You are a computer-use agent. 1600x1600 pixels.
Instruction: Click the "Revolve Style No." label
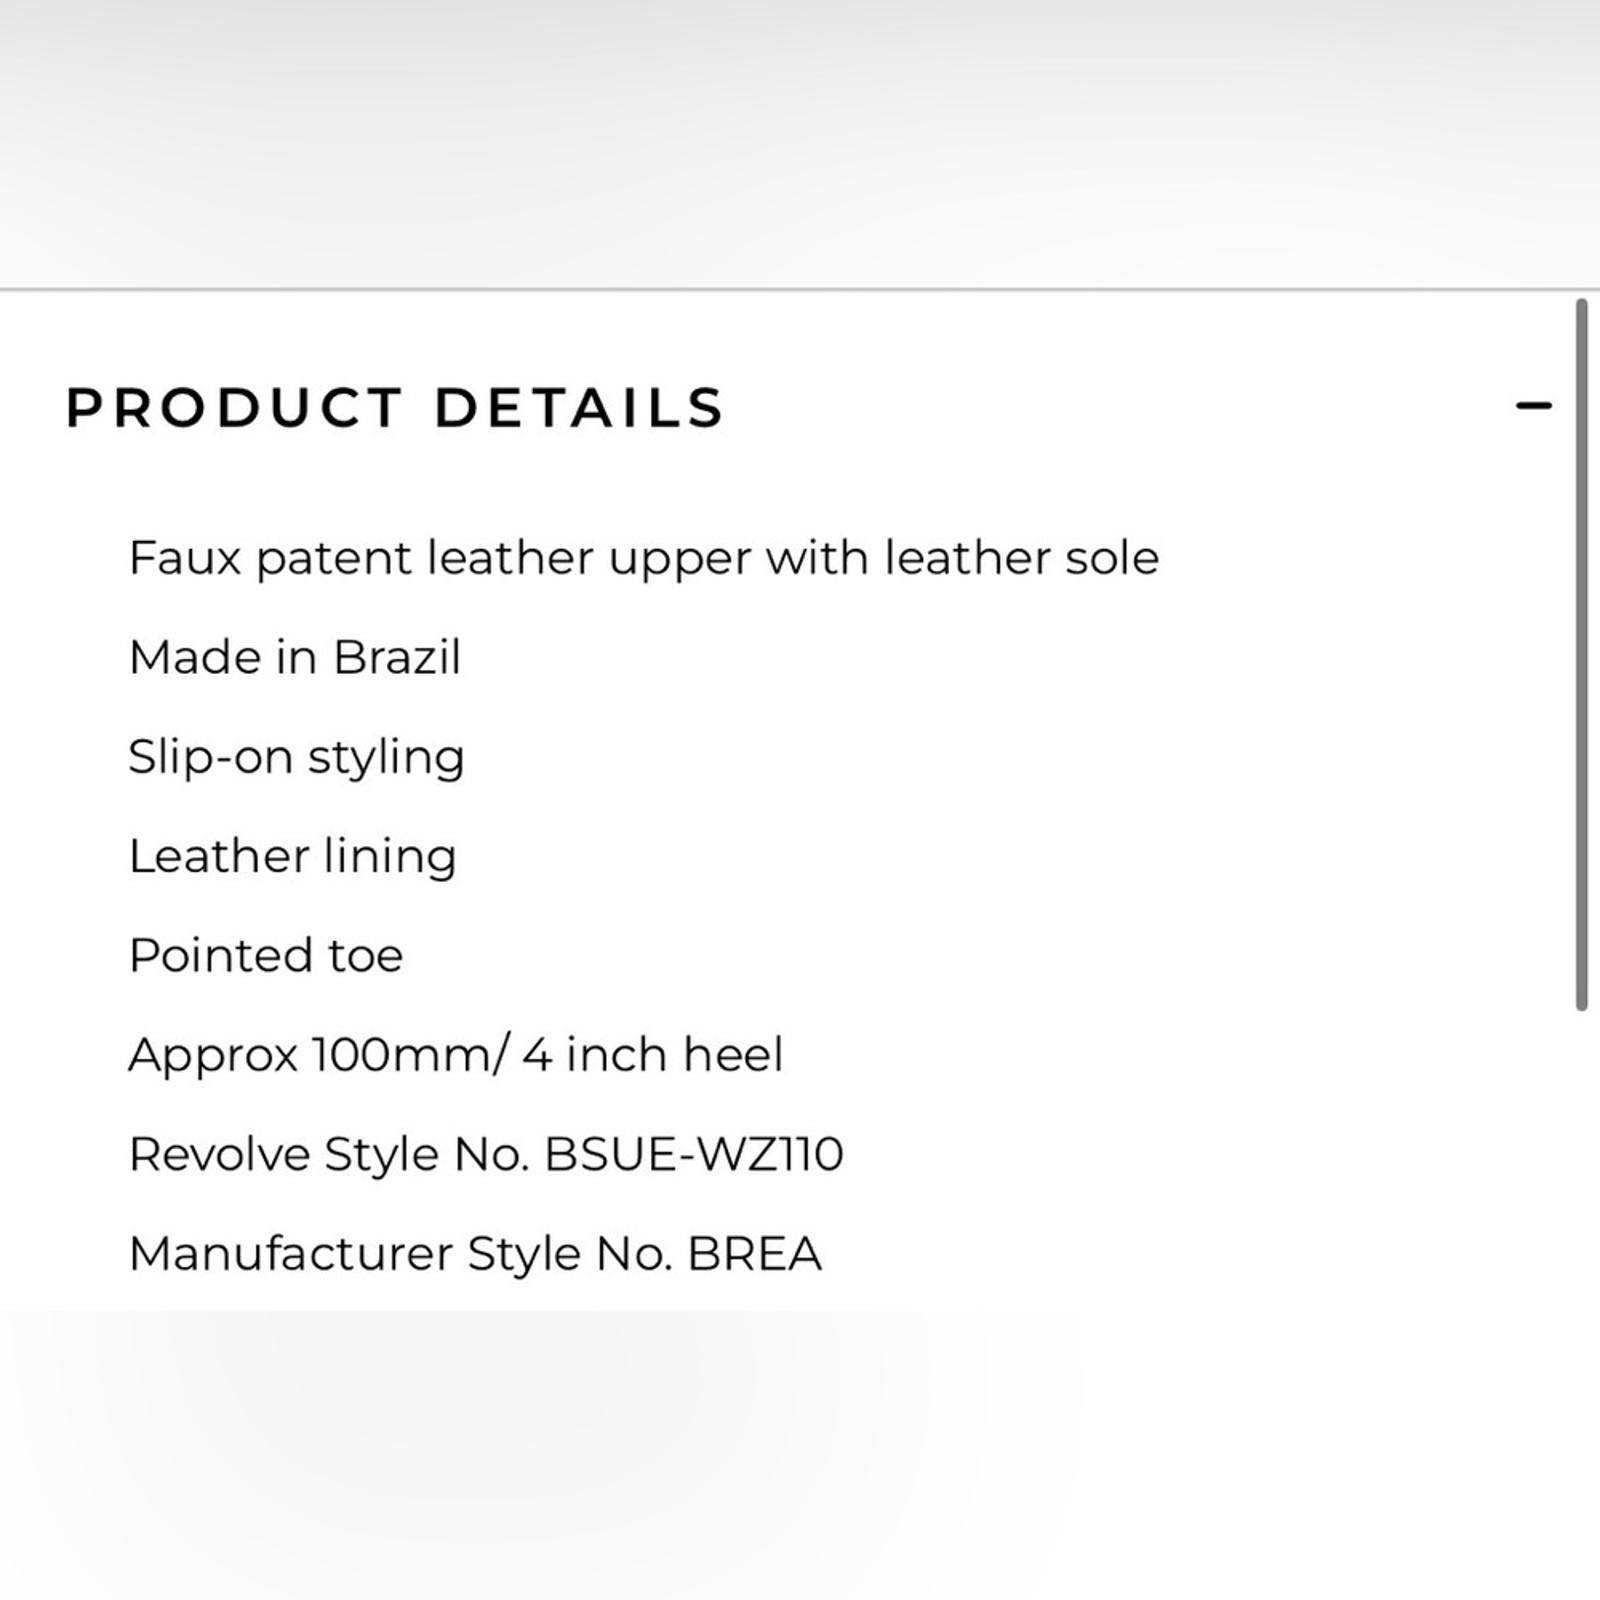coord(329,1154)
